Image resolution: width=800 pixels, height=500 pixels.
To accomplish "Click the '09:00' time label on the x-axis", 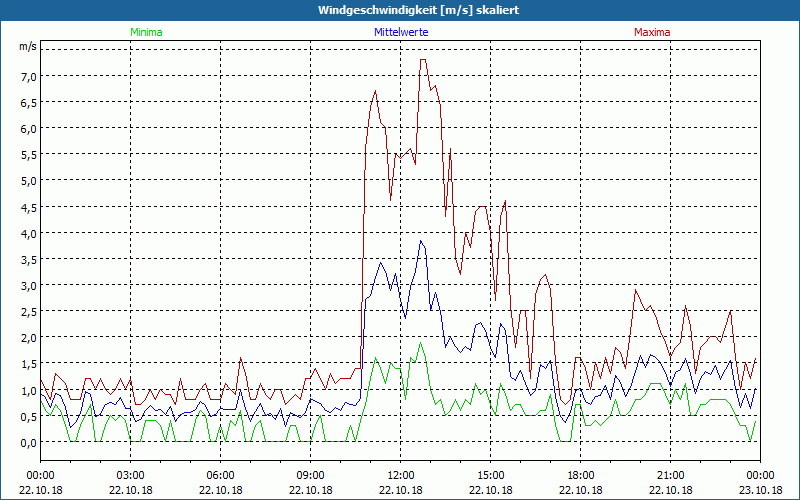I will pyautogui.click(x=311, y=476).
